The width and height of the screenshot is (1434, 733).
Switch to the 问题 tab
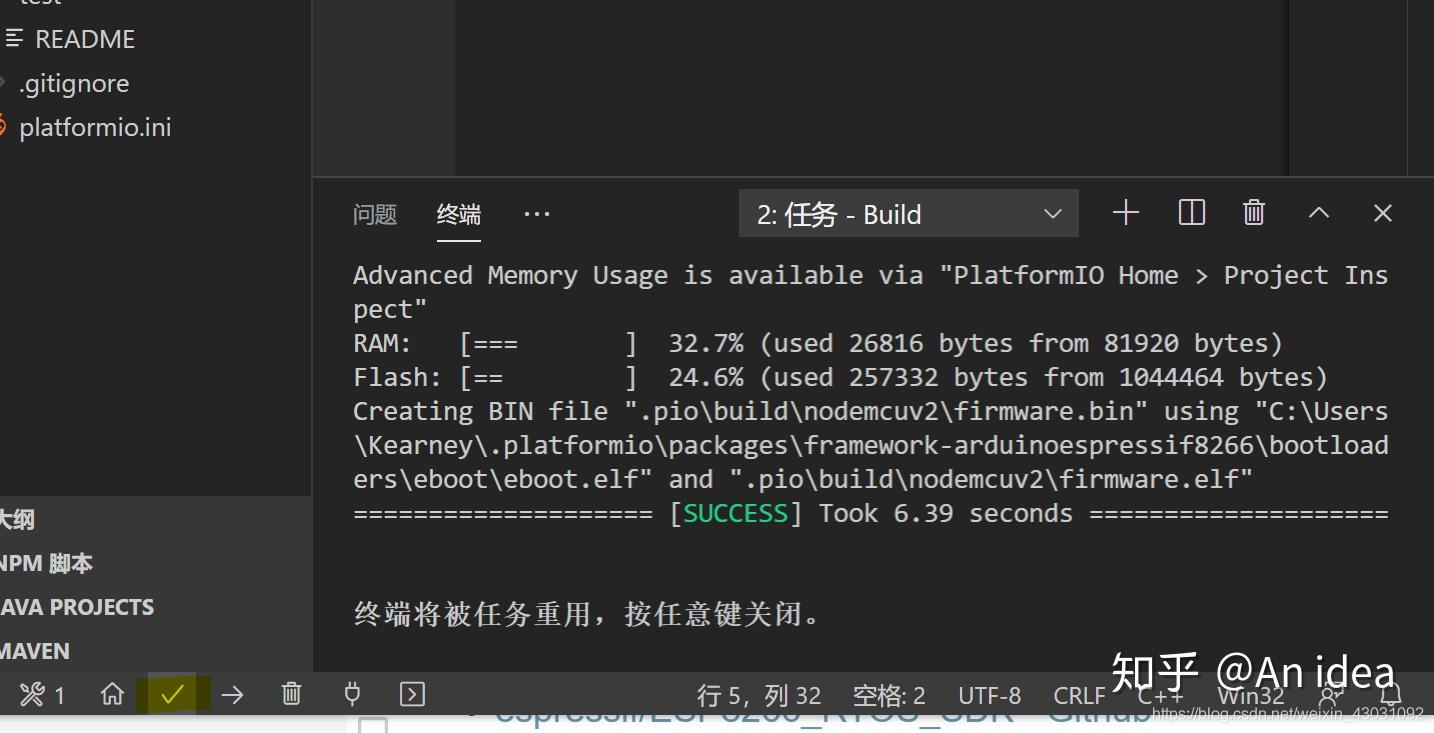point(375,213)
